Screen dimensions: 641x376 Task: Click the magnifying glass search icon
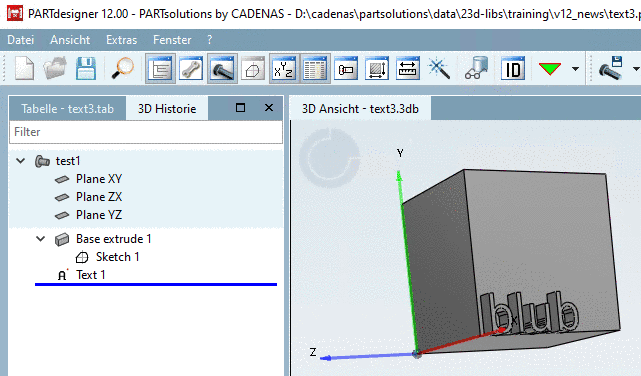coord(123,68)
